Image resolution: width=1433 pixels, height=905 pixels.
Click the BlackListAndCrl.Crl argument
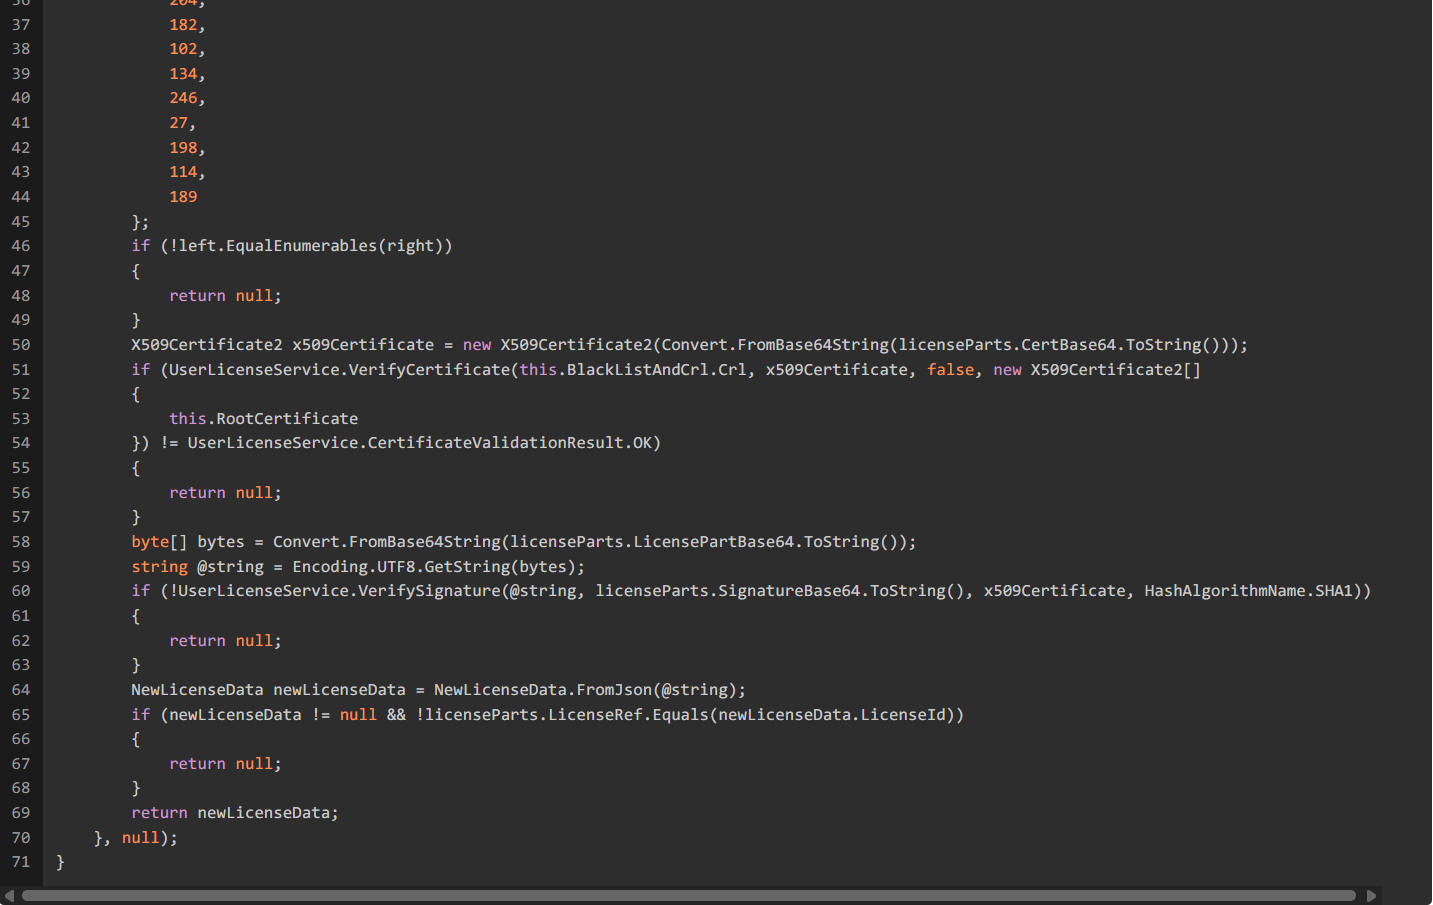coord(656,370)
